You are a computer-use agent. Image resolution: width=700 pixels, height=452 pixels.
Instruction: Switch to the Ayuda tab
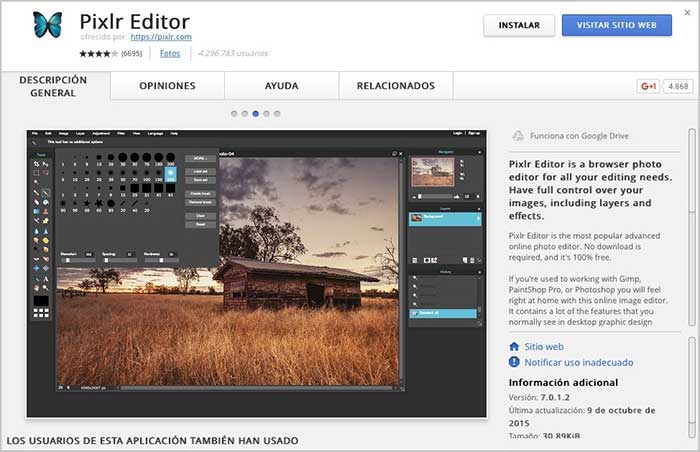[x=281, y=86]
